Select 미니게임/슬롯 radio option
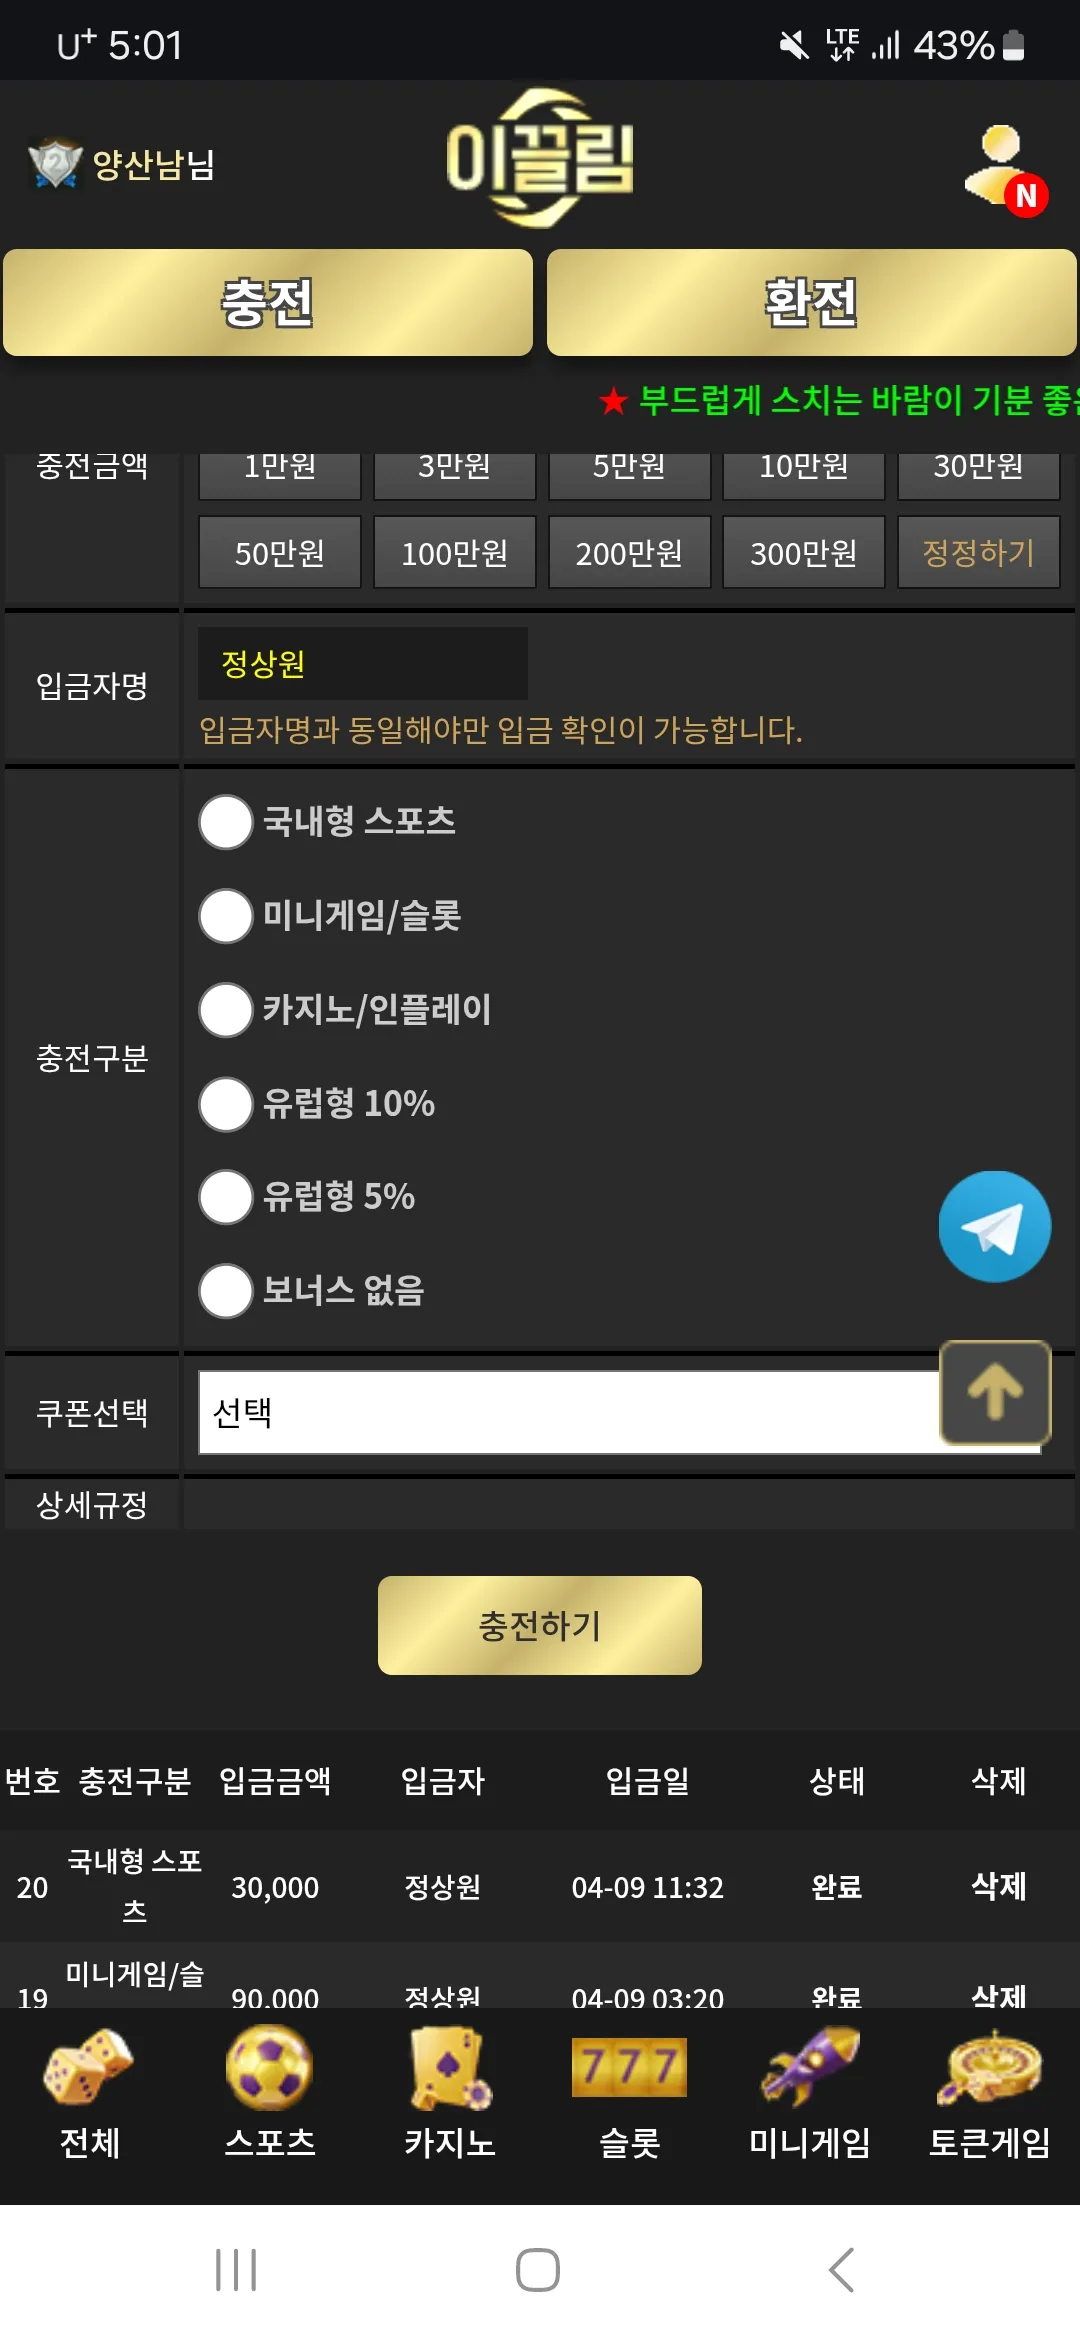Image resolution: width=1080 pixels, height=2340 pixels. (226, 916)
